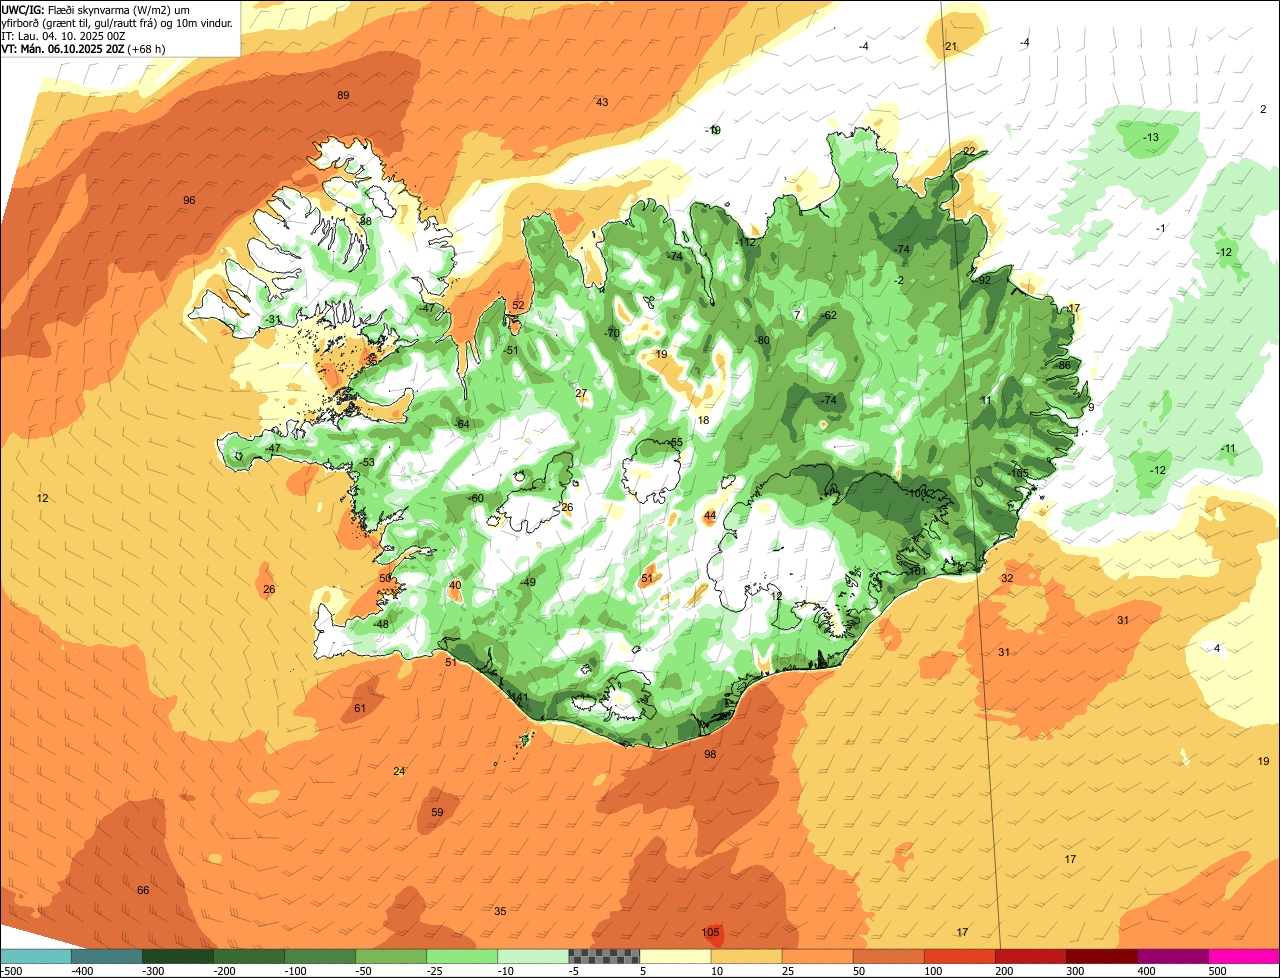Click the yellow legend swatch between 10 and 25
Image resolution: width=1280 pixels, height=978 pixels.
747,956
